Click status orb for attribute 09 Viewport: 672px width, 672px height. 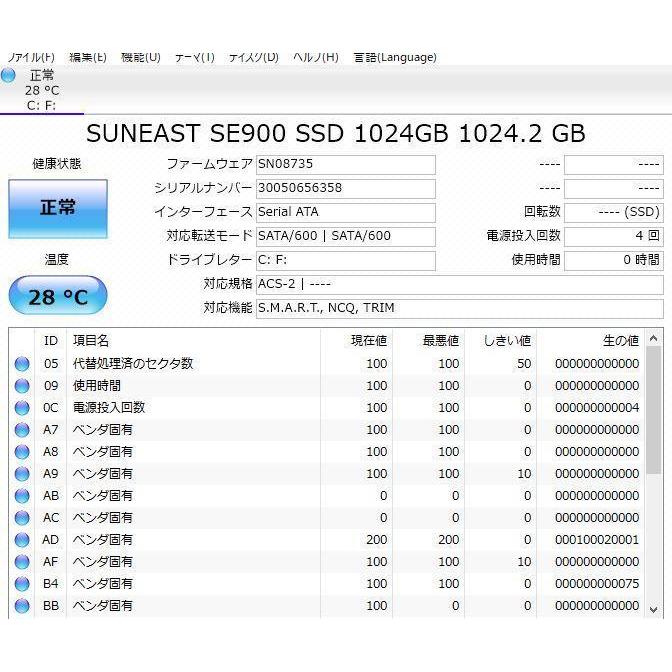point(22,386)
